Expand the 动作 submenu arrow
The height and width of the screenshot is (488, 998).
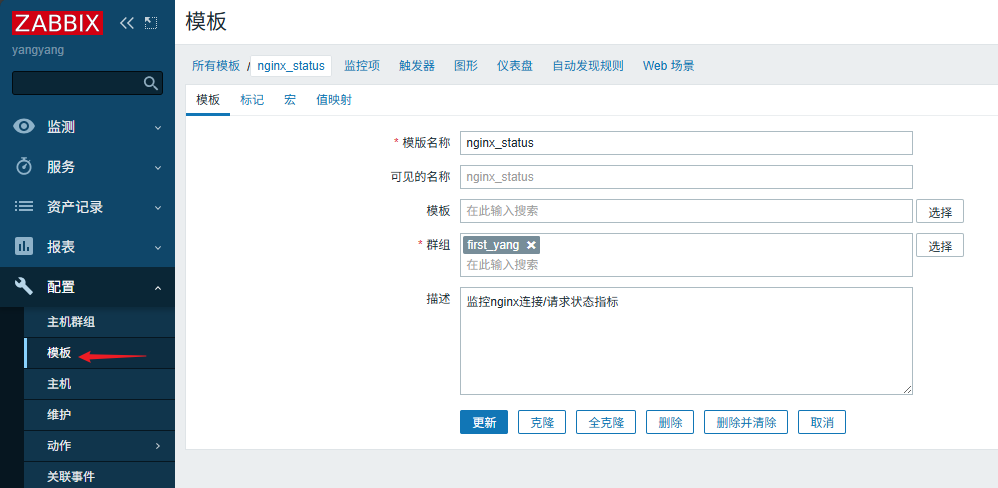[157, 446]
